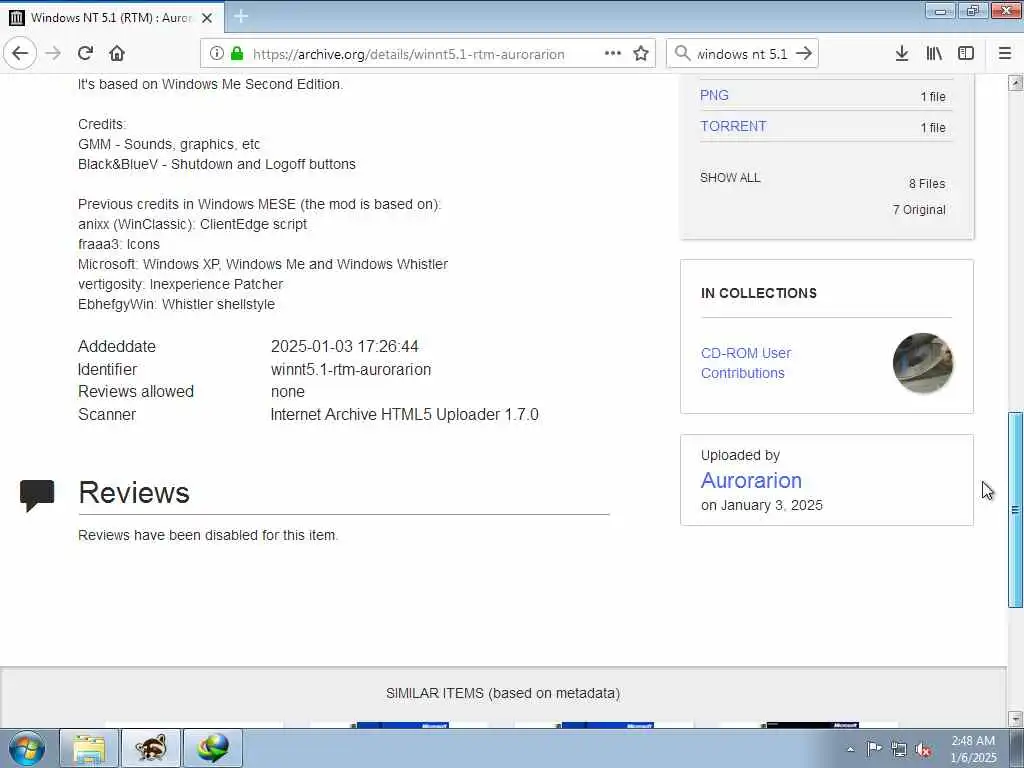Image resolution: width=1024 pixels, height=768 pixels.
Task: Click the '7 Original' count text
Action: (x=919, y=210)
